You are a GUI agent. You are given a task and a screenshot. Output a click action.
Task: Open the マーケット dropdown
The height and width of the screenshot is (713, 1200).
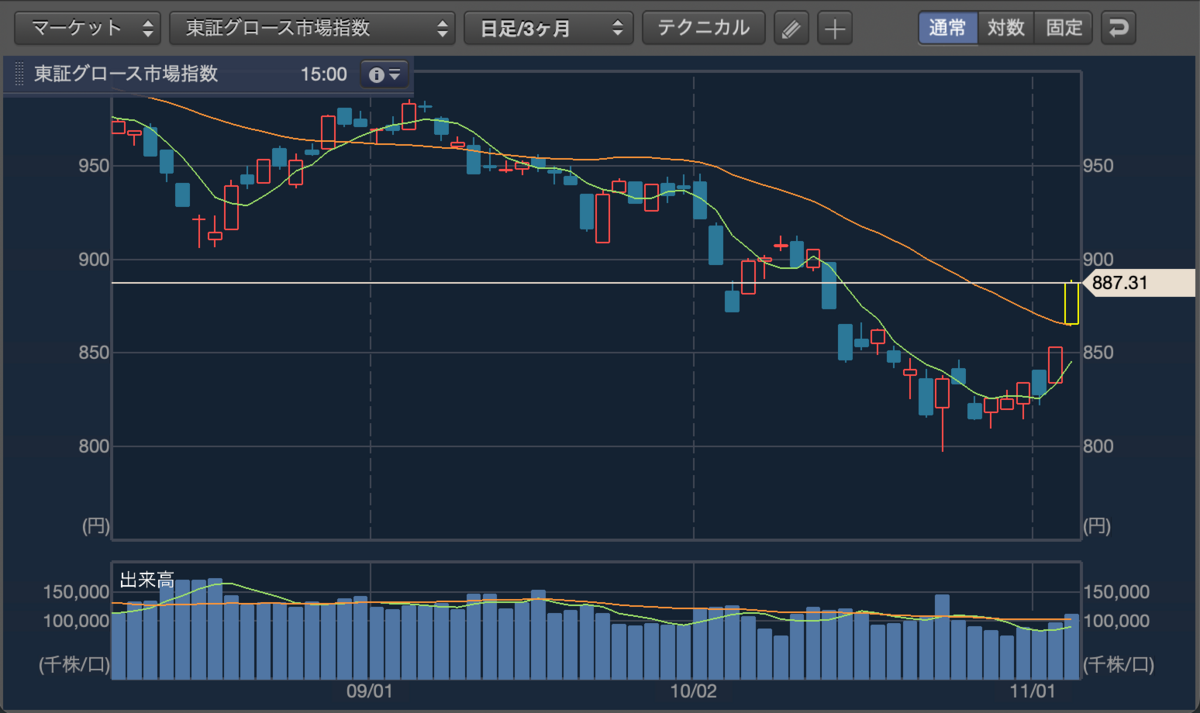coord(88,28)
